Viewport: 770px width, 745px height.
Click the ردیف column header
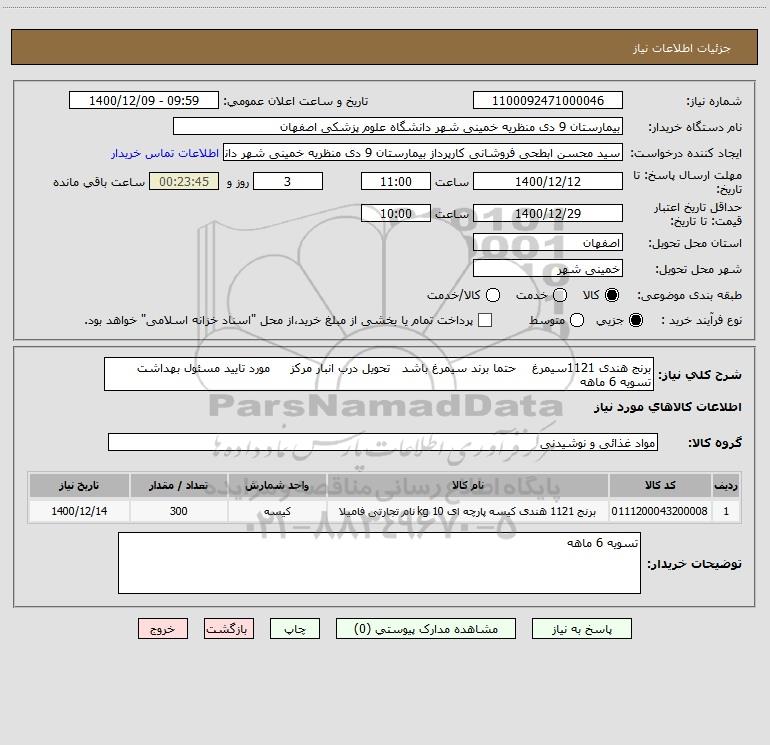pos(726,485)
